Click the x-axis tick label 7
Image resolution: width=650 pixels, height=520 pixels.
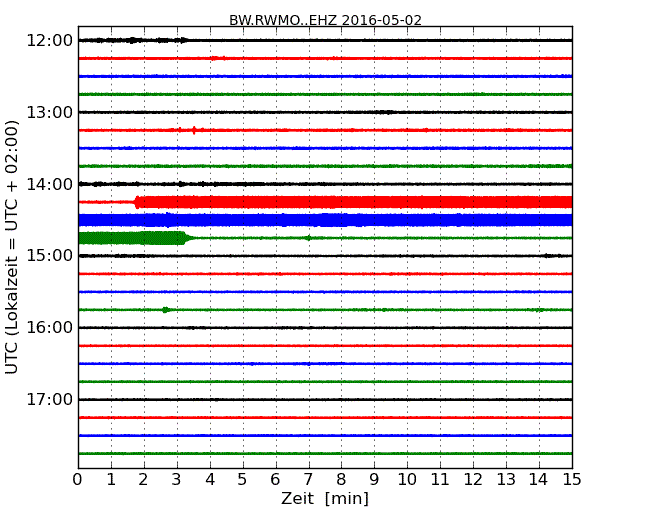308,480
